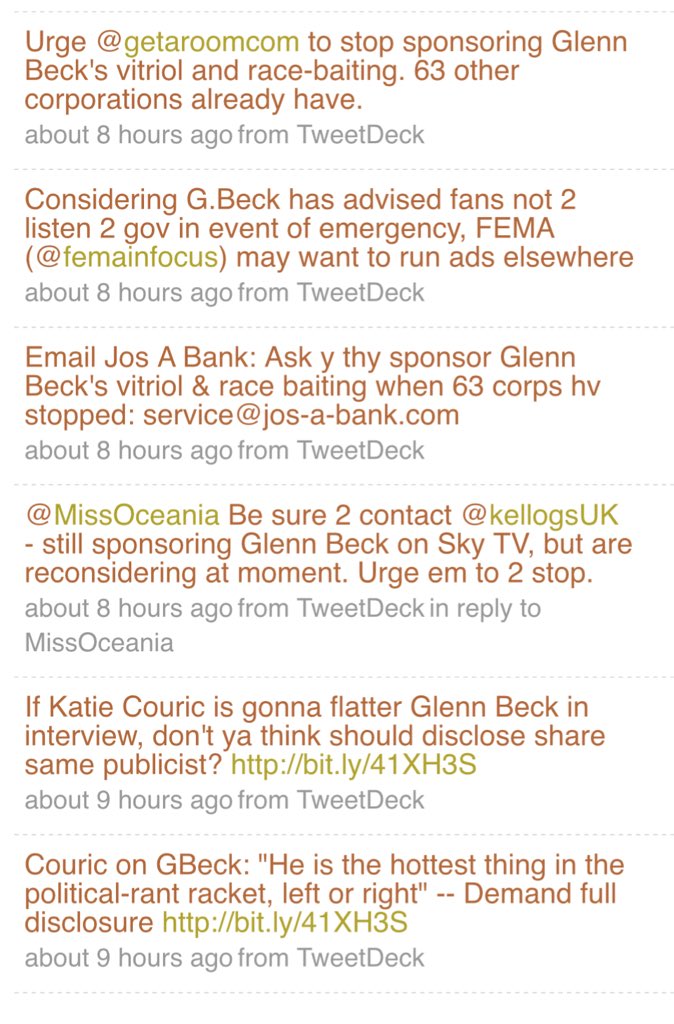Open TweetDeck link under Jos A Bank tweet

pos(360,450)
